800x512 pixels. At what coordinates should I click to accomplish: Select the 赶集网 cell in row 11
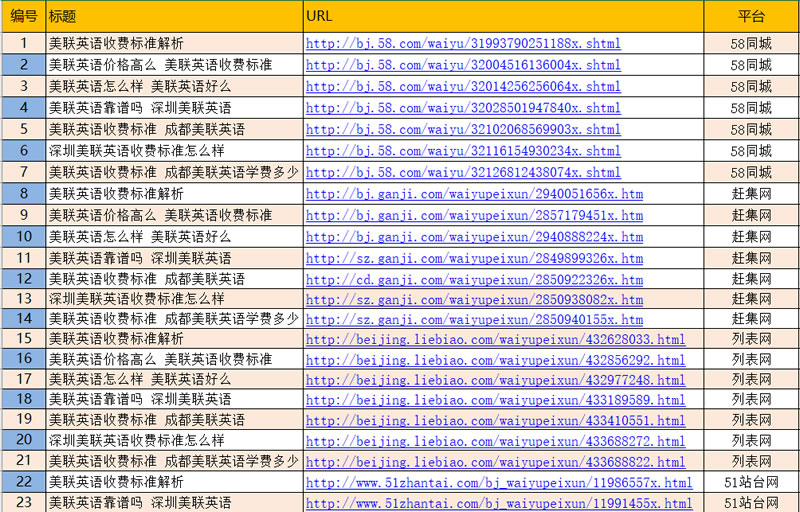point(751,258)
